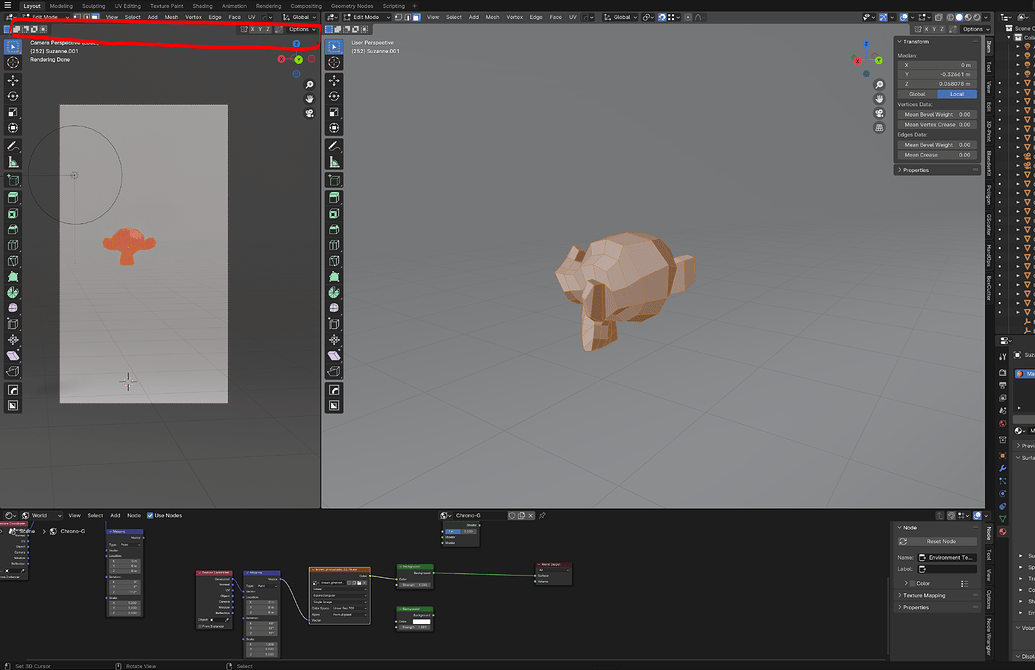Click the Reset Node button

tap(937, 541)
